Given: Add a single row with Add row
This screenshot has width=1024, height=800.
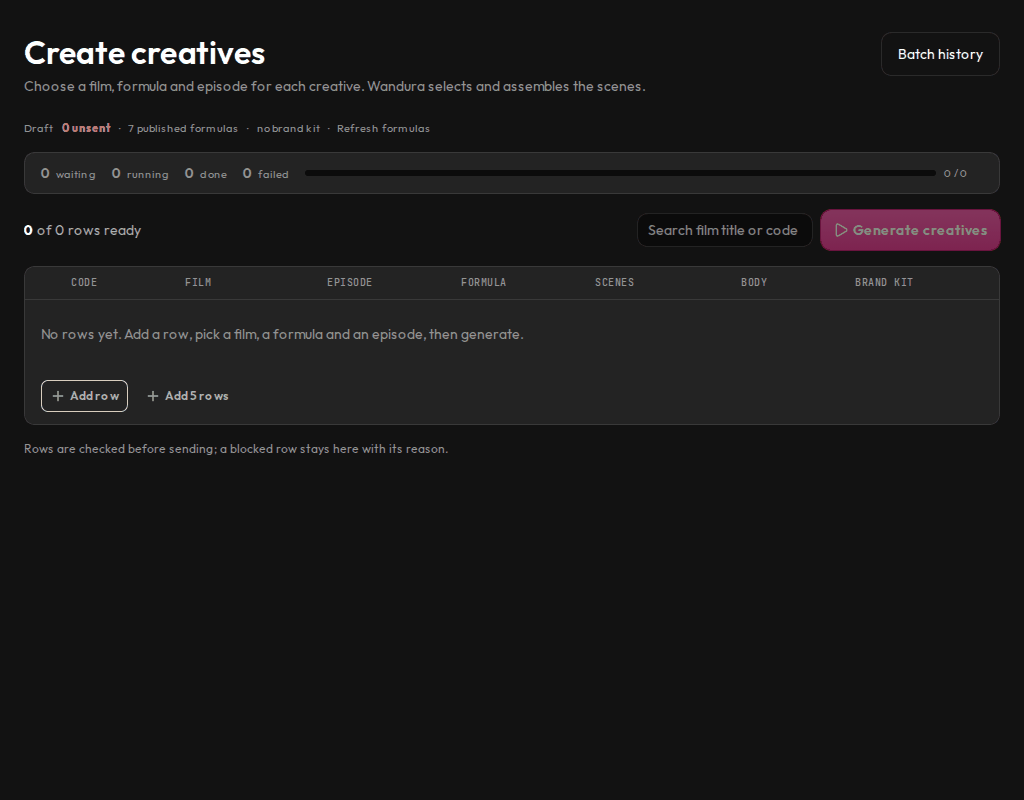Looking at the screenshot, I should tap(84, 396).
